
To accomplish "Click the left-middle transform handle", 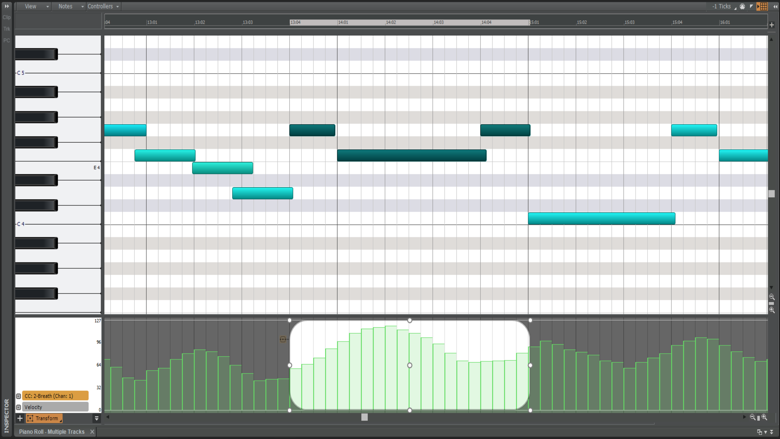I will tap(290, 365).
